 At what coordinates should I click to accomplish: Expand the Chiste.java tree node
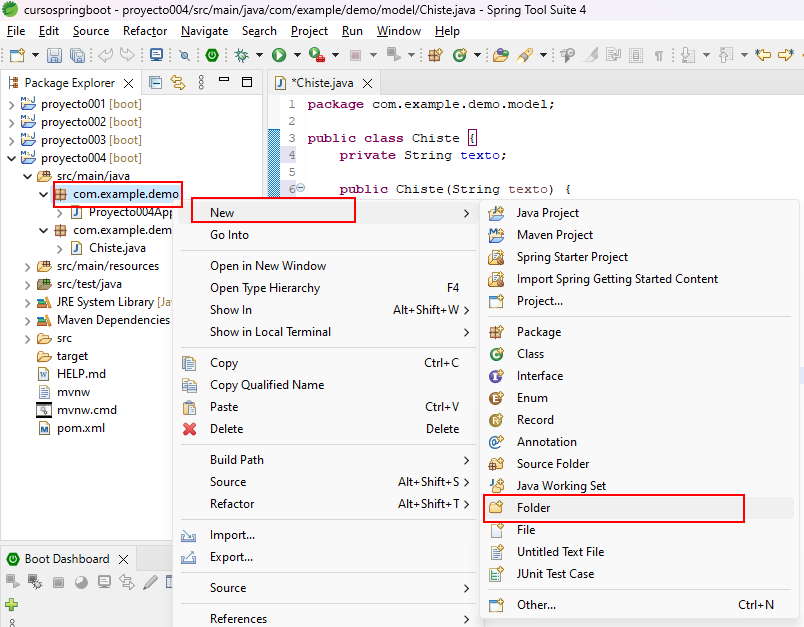60,249
